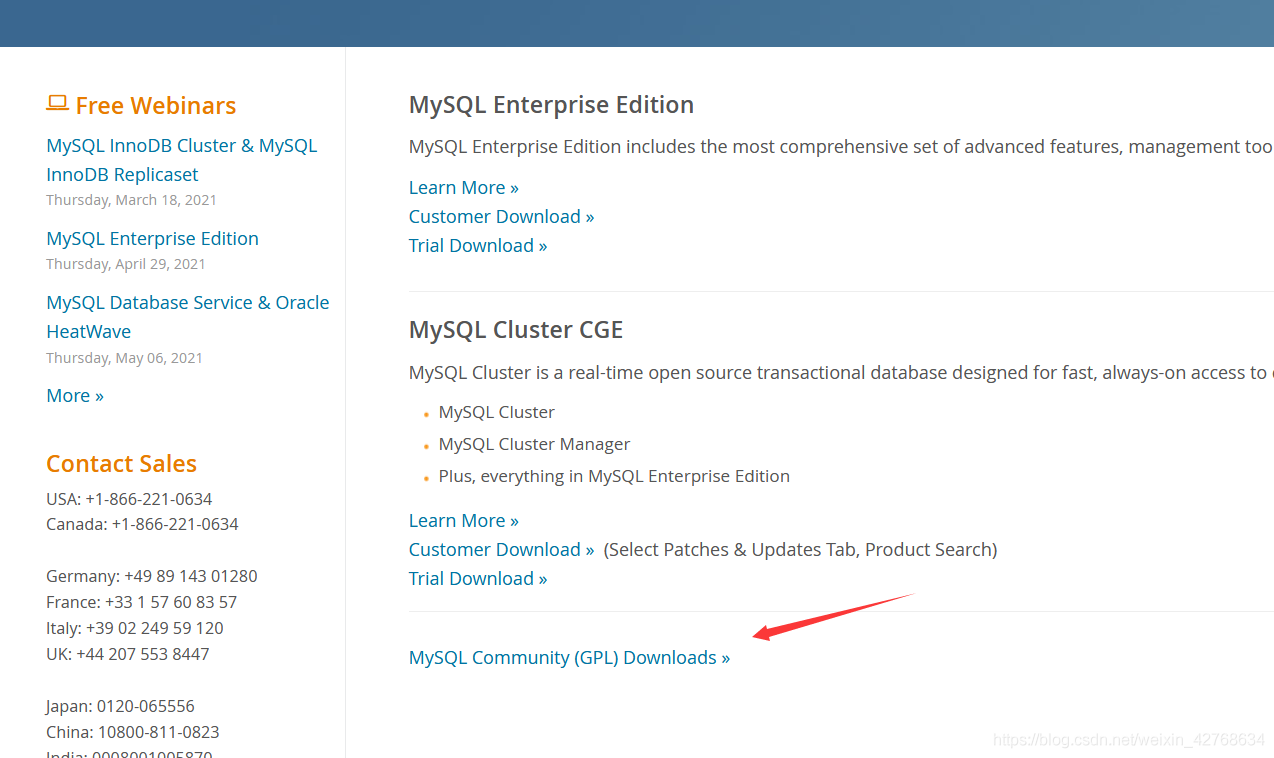Click Trial Download » under MySQL Cluster CGE
The width and height of the screenshot is (1274, 758).
pyautogui.click(x=478, y=578)
